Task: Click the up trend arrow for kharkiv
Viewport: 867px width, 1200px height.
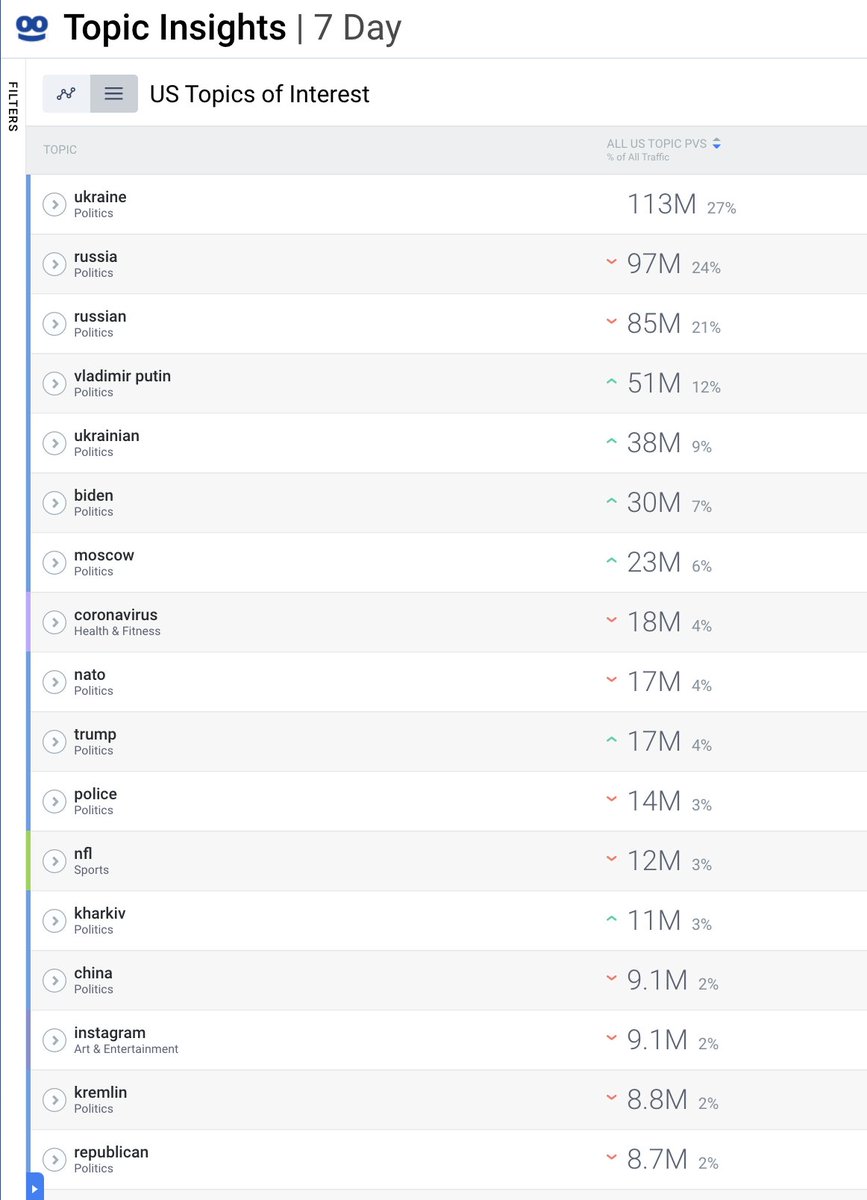Action: pyautogui.click(x=611, y=919)
